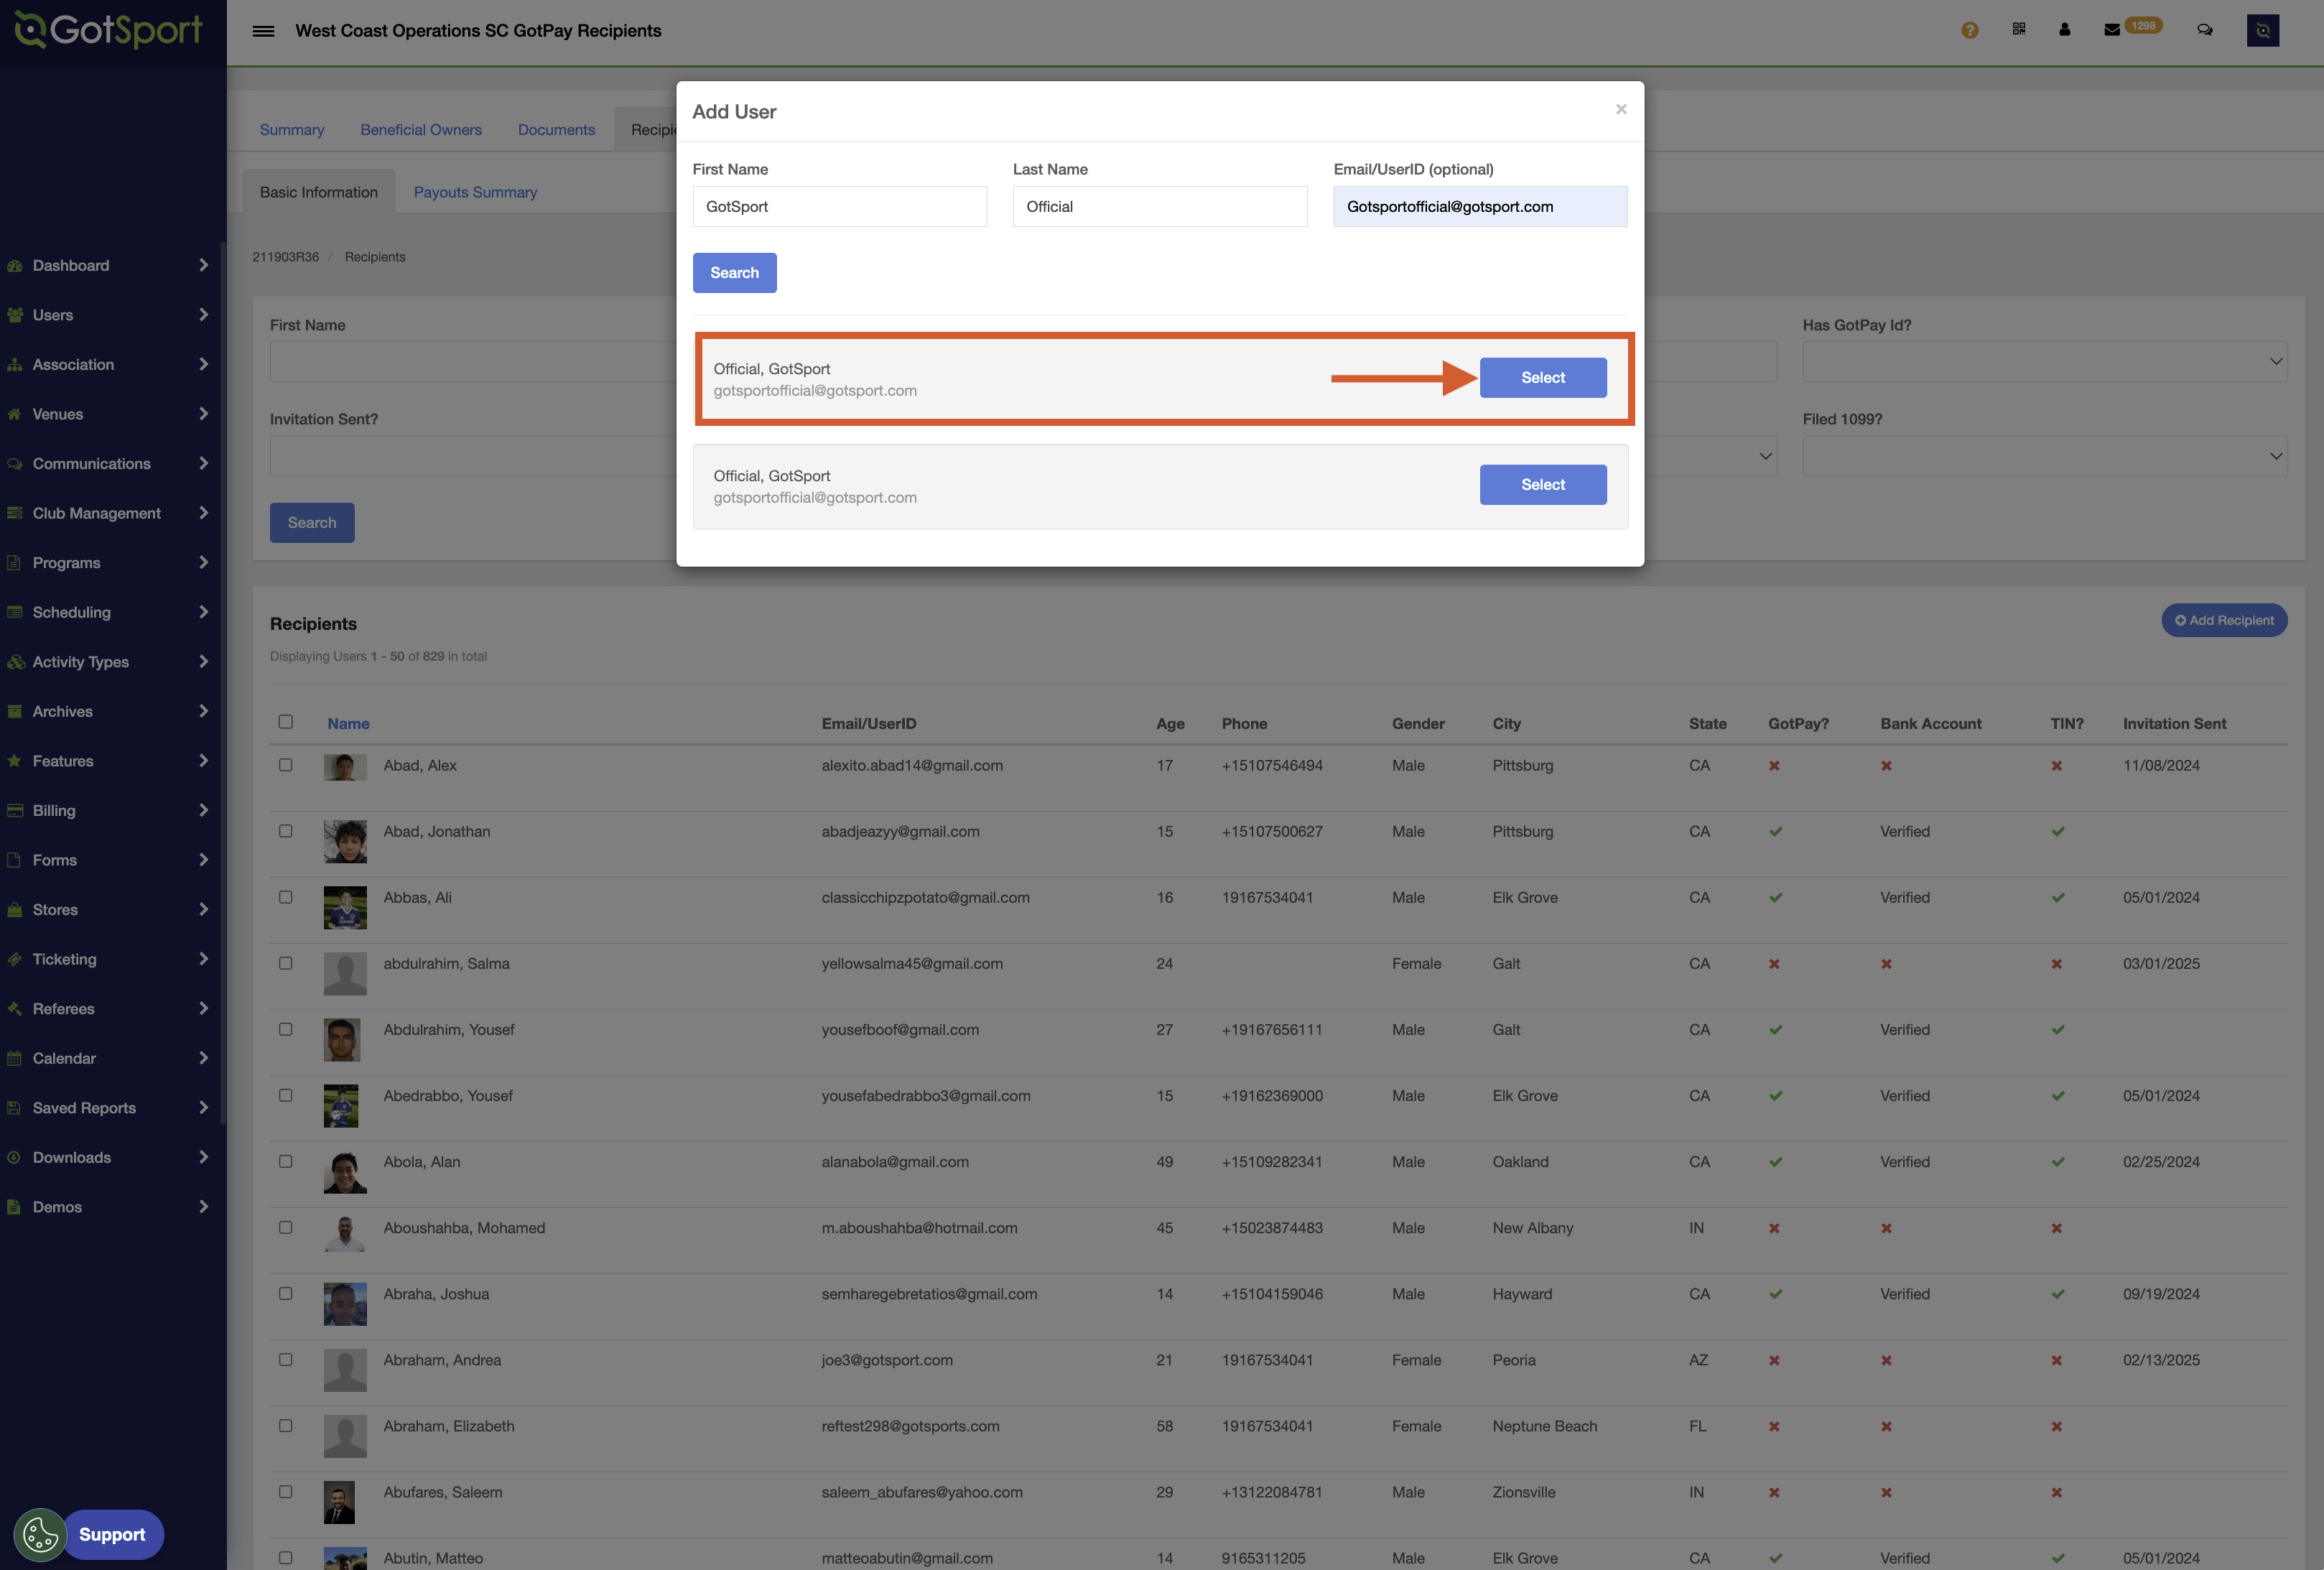Image resolution: width=2324 pixels, height=1570 pixels.
Task: Click the Email/UserID field in dialog
Action: point(1480,207)
